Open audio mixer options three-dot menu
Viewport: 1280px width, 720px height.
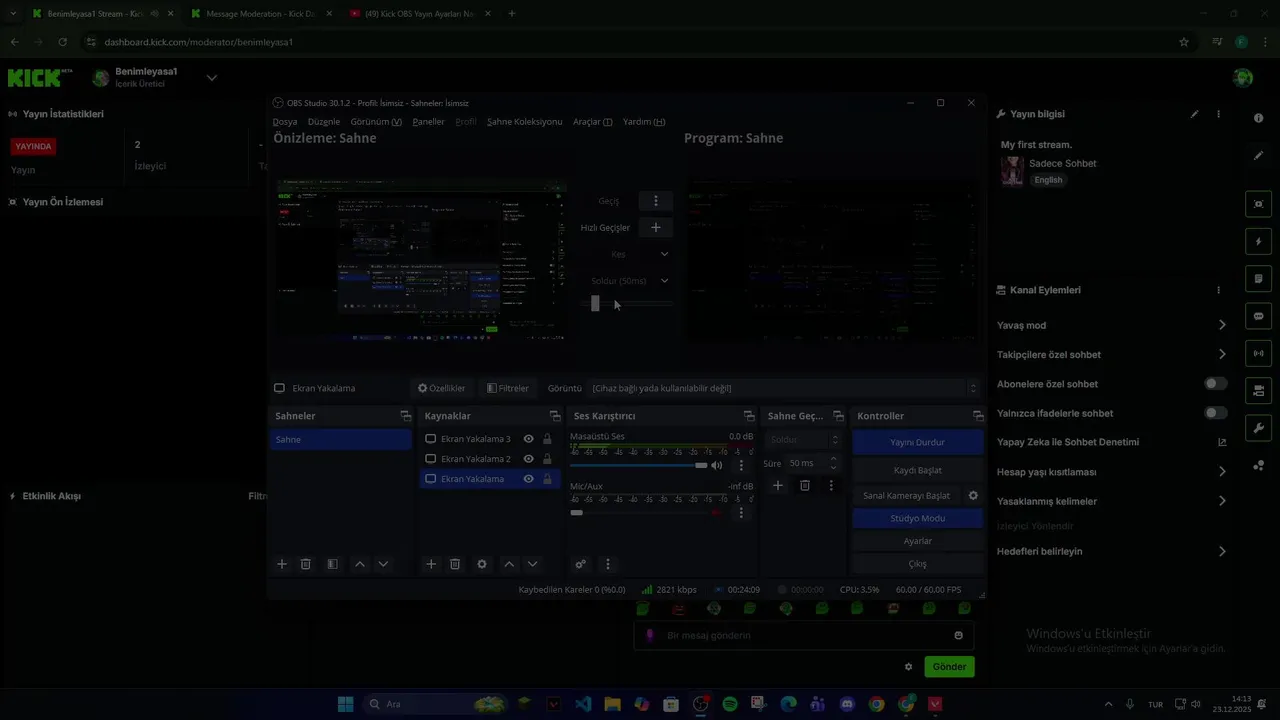pos(607,564)
